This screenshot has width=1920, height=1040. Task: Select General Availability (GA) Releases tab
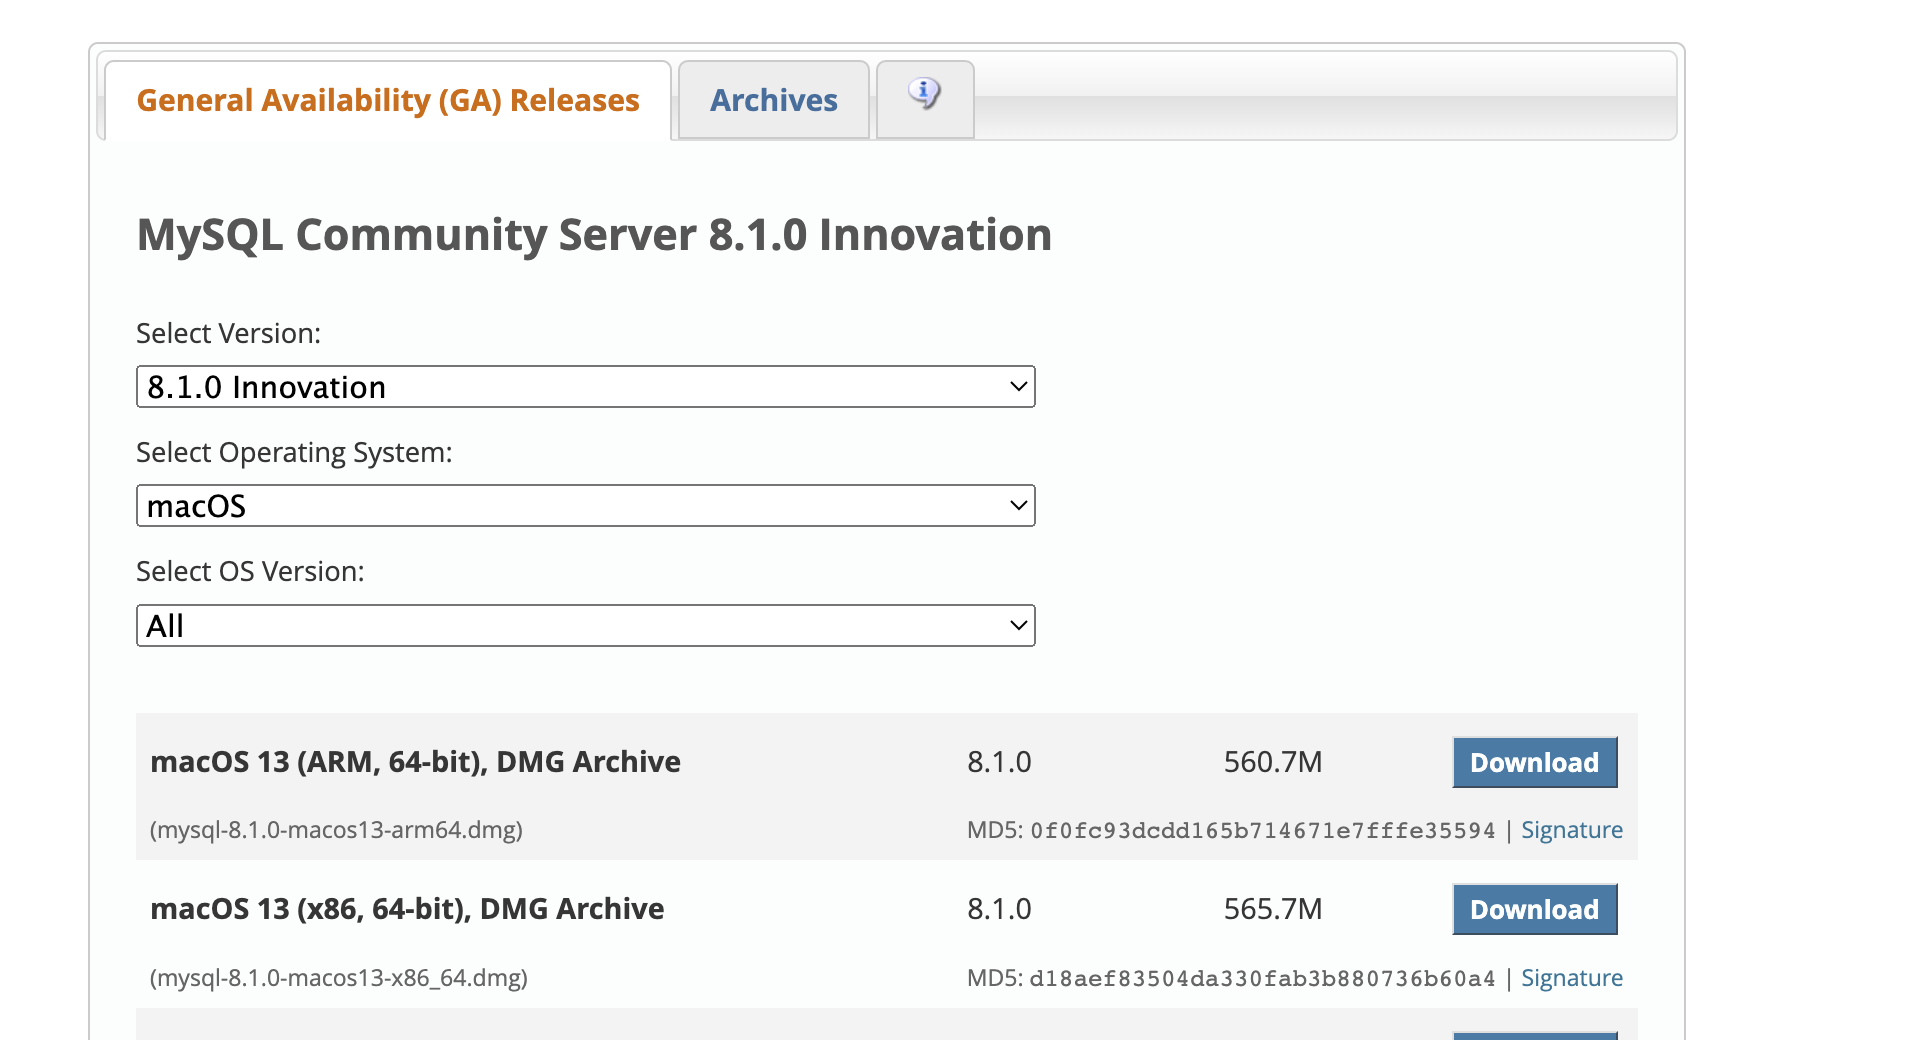tap(388, 100)
